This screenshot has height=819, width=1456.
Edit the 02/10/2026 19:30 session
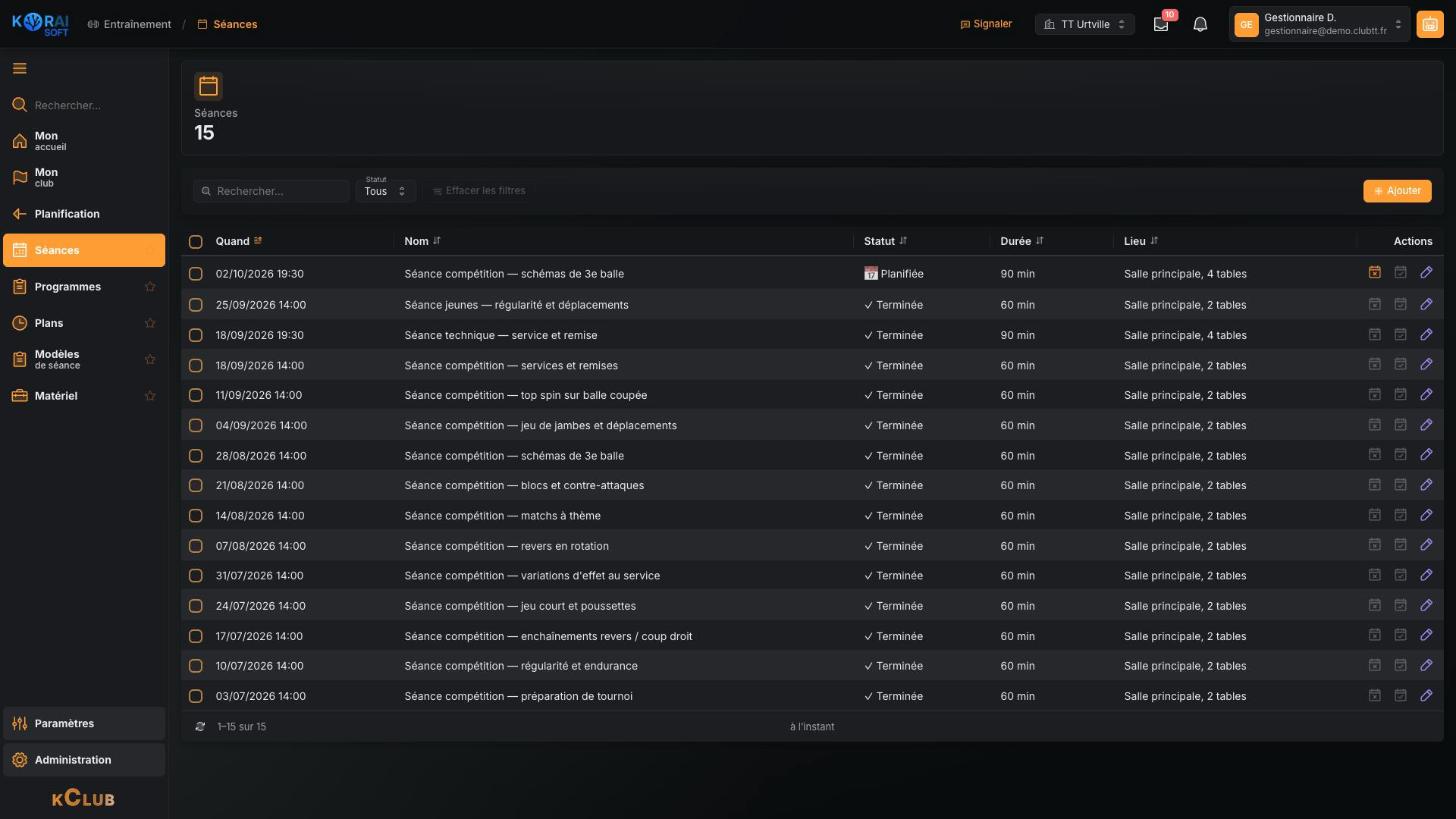click(x=1426, y=272)
